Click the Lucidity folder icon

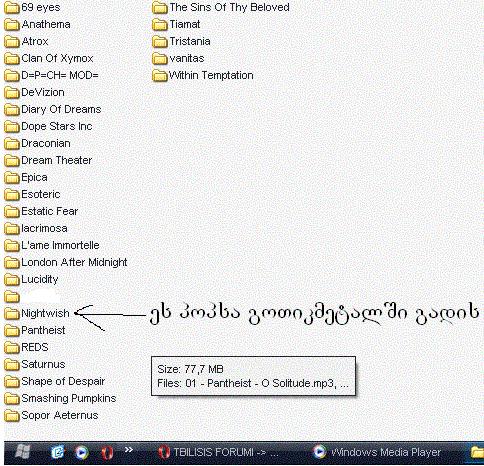click(x=12, y=279)
